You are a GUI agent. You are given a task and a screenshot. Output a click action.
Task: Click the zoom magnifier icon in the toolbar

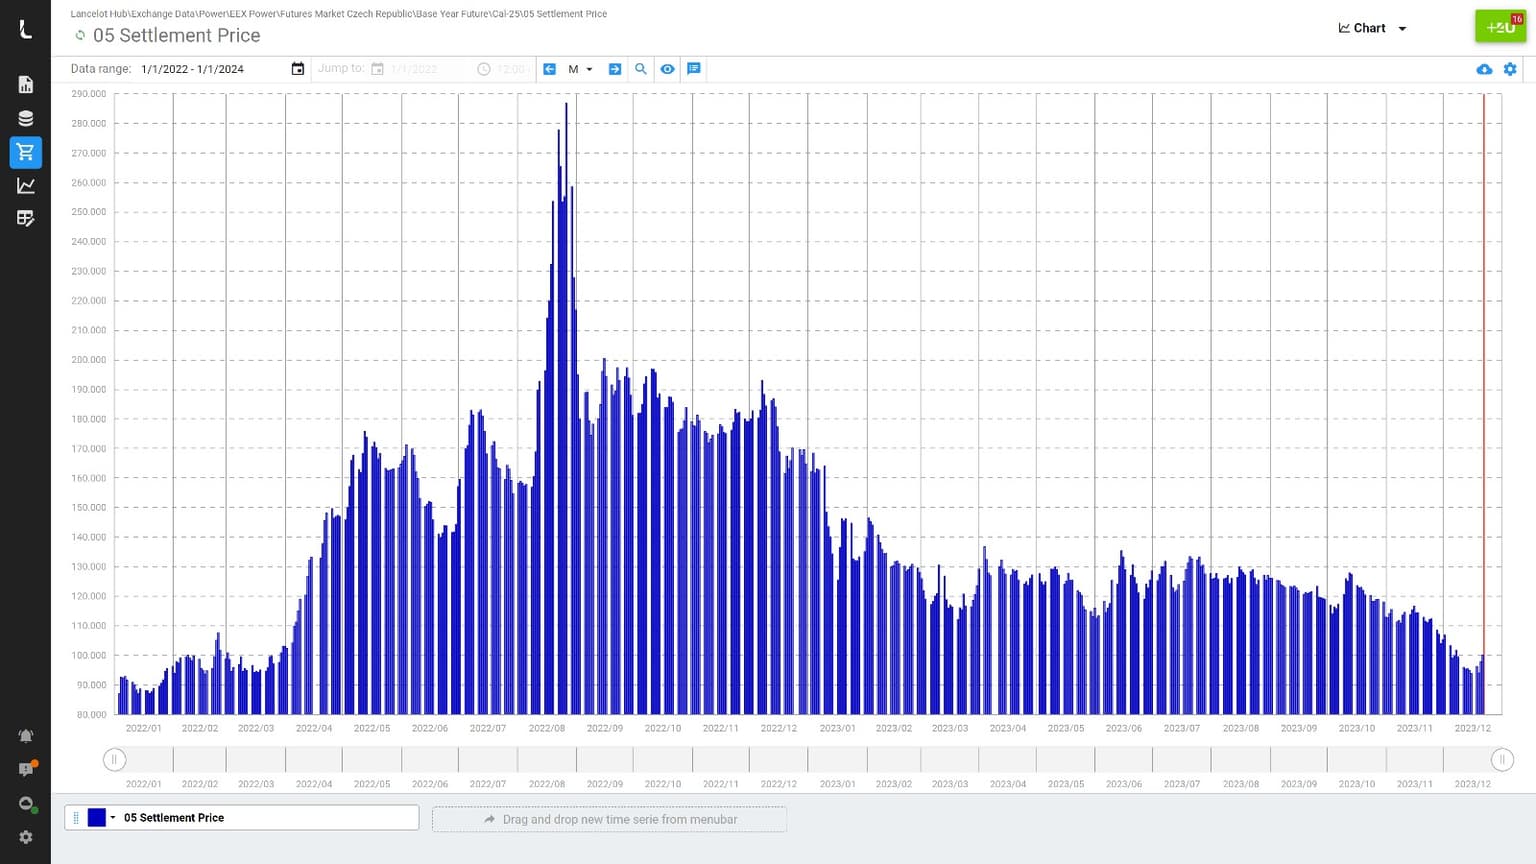pyautogui.click(x=641, y=69)
